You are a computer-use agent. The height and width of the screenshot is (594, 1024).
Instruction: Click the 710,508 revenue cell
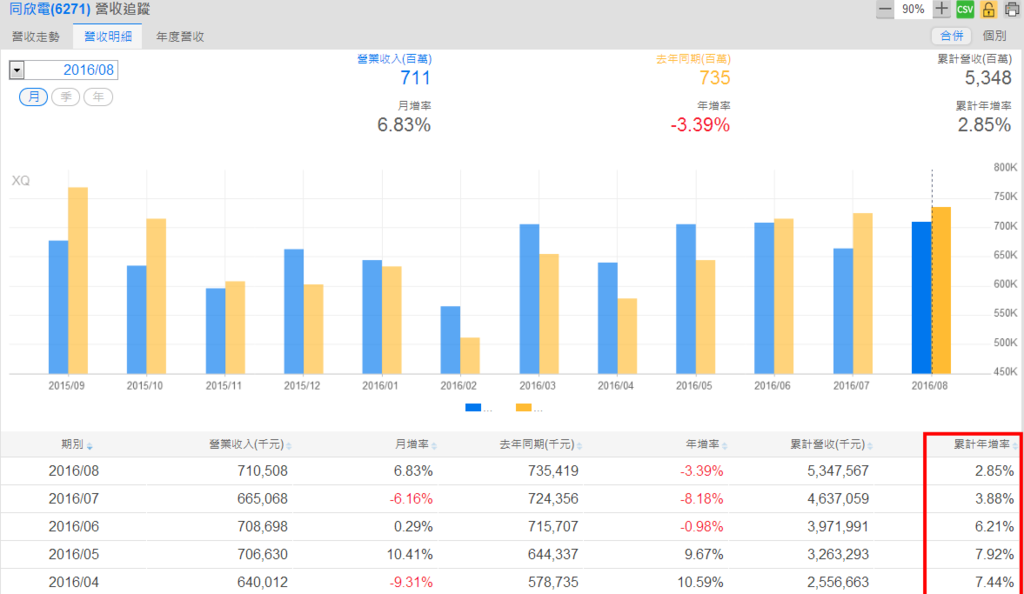(x=263, y=471)
